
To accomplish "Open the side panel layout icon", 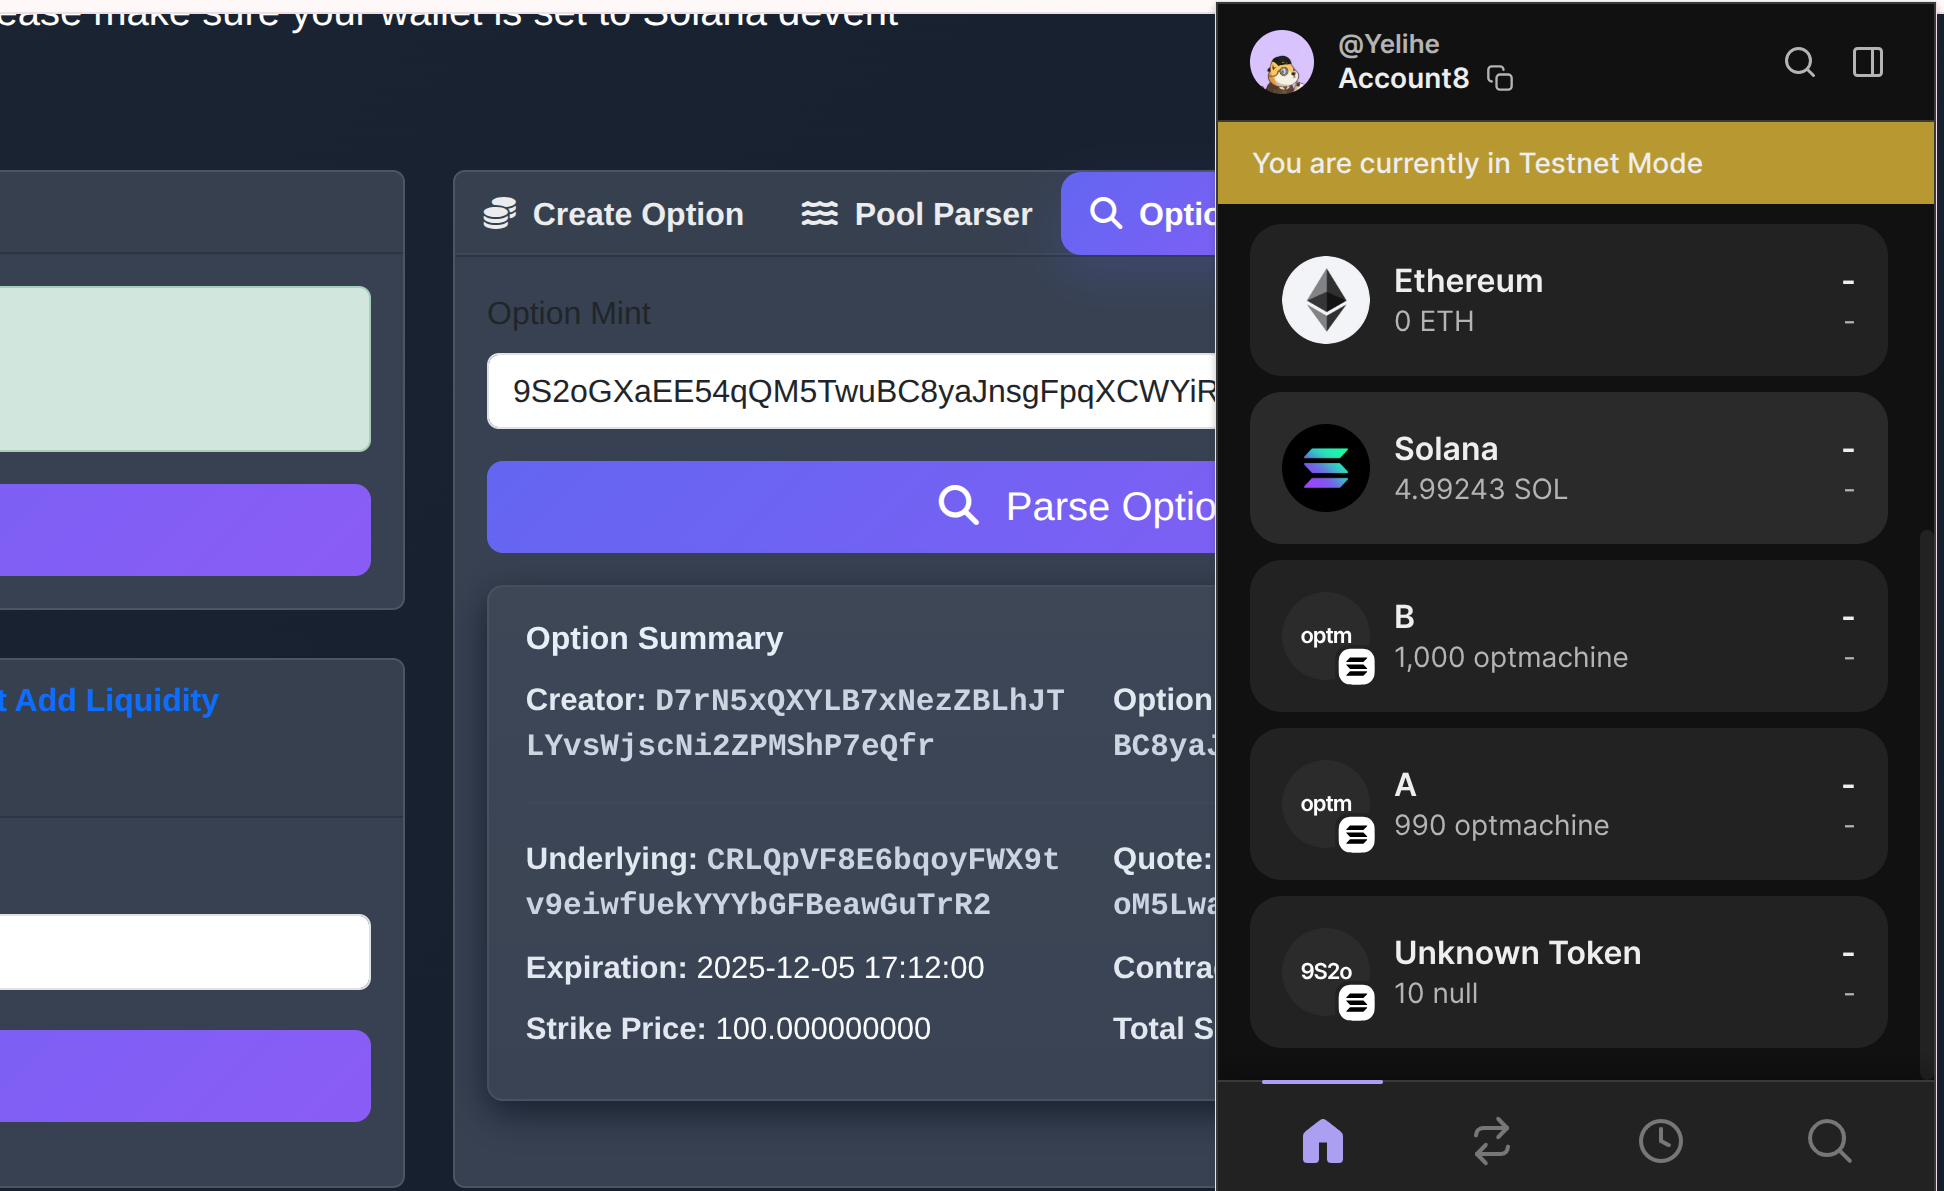I will (x=1867, y=62).
